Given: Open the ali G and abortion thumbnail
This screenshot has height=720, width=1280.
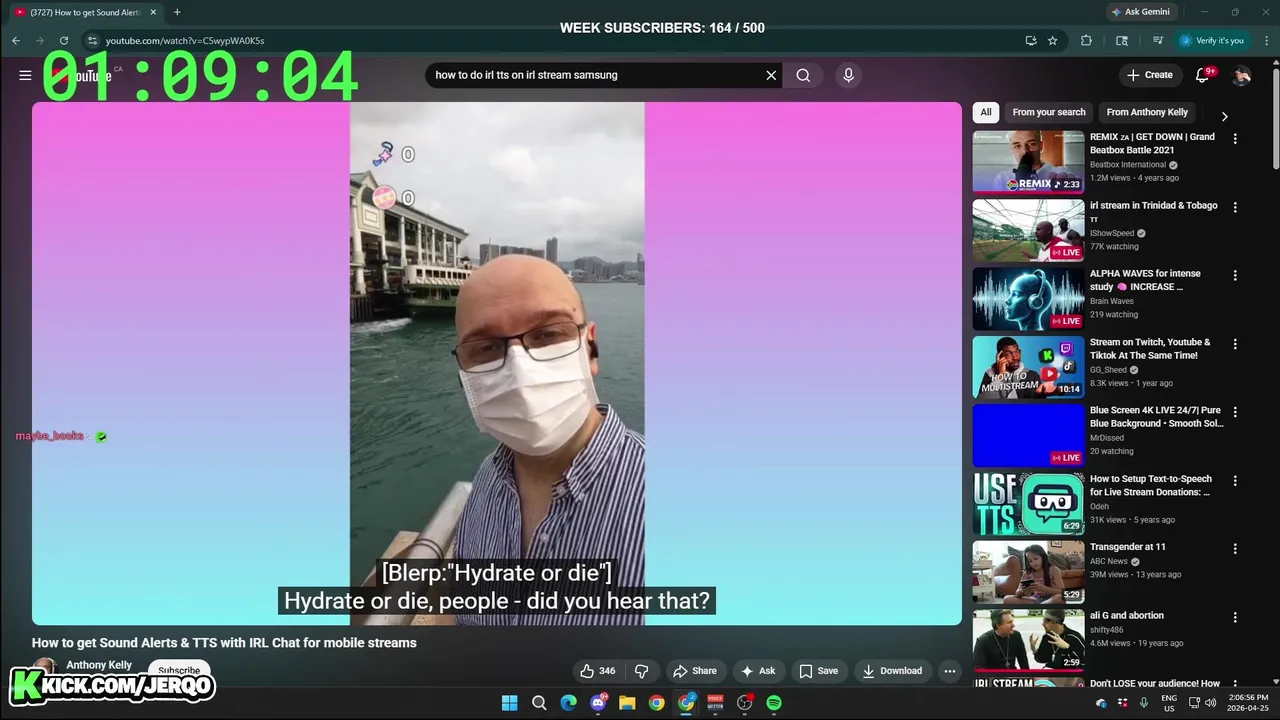Looking at the screenshot, I should 1028,639.
